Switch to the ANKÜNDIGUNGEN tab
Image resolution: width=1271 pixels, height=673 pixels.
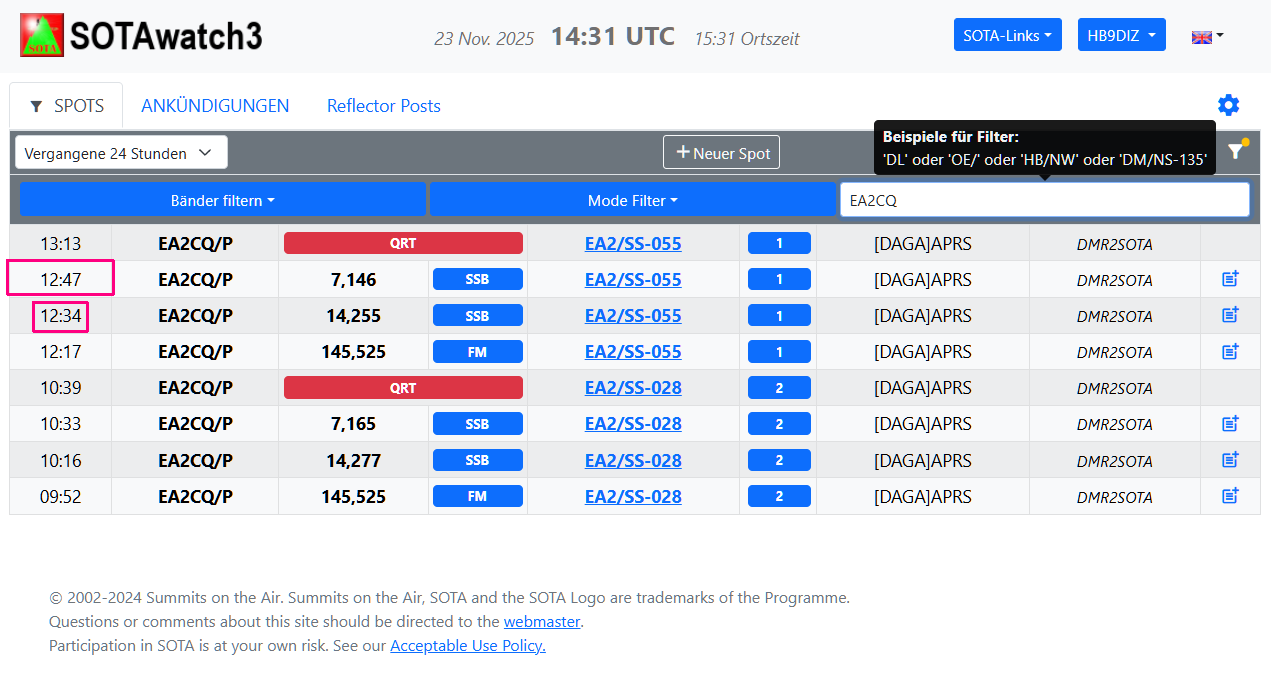coord(215,106)
